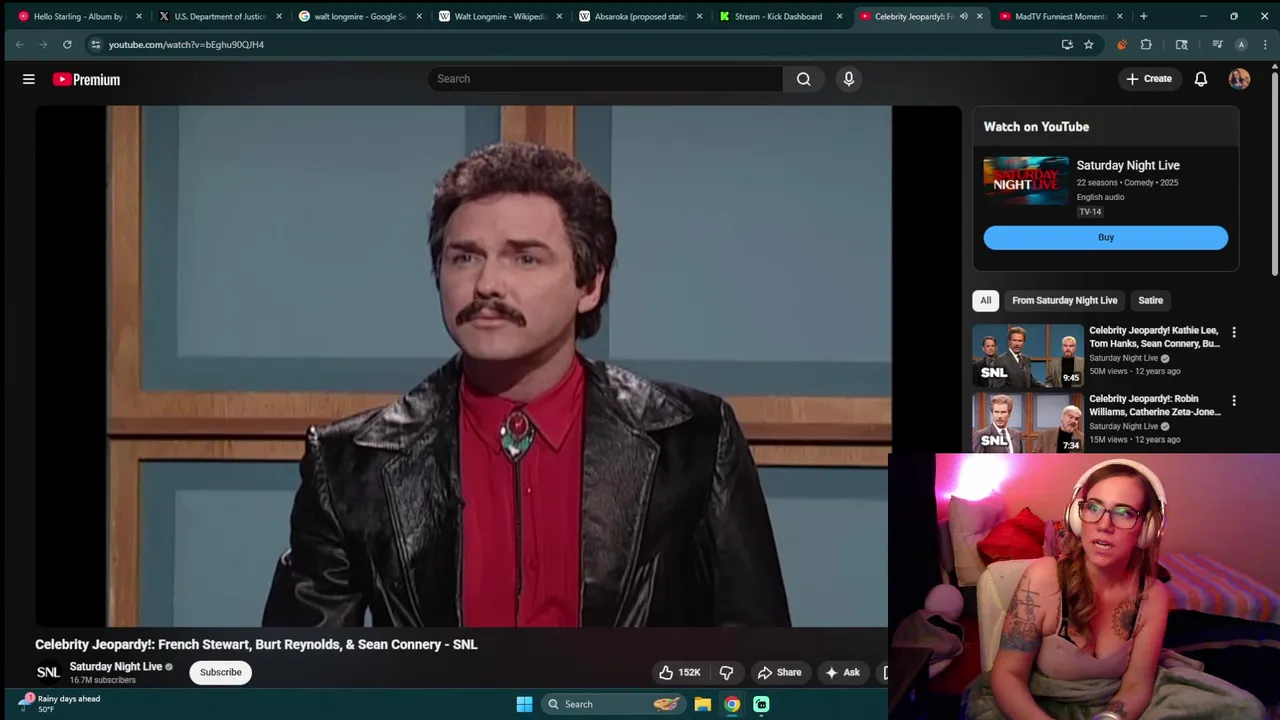Open the Saturday Night Live show poster thumbnail

[1025, 180]
